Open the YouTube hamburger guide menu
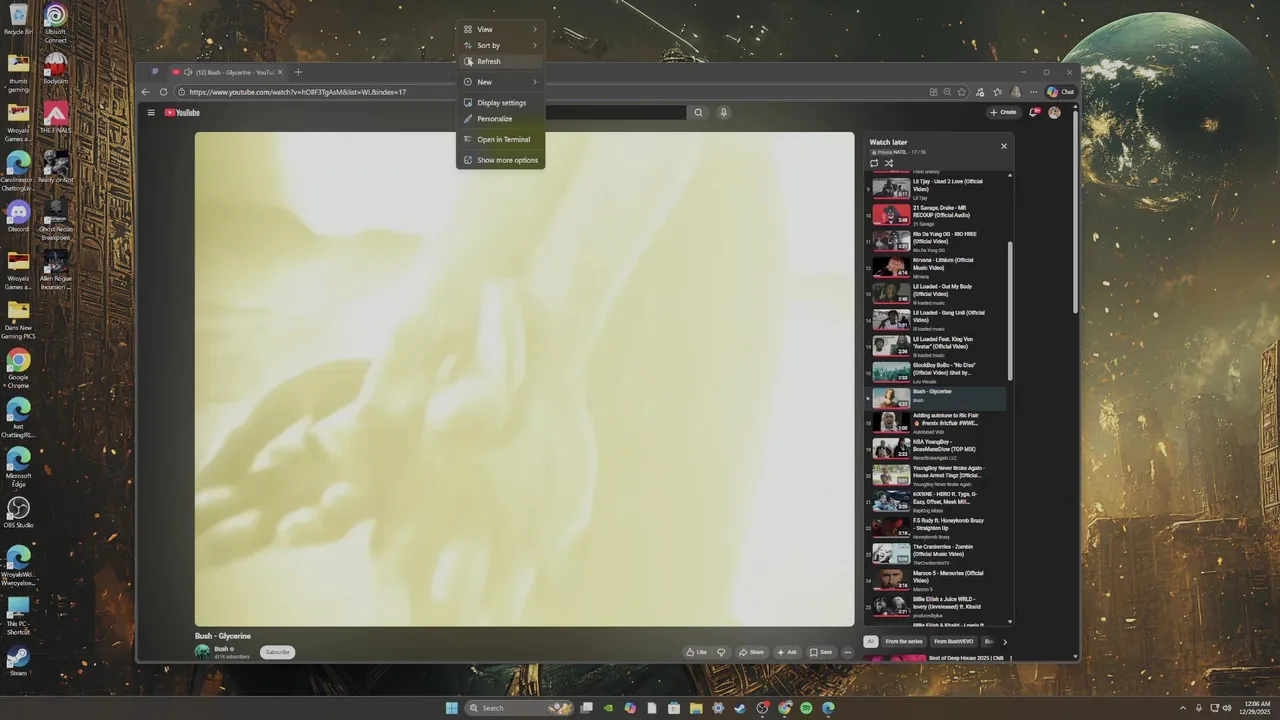The height and width of the screenshot is (720, 1280). click(151, 112)
